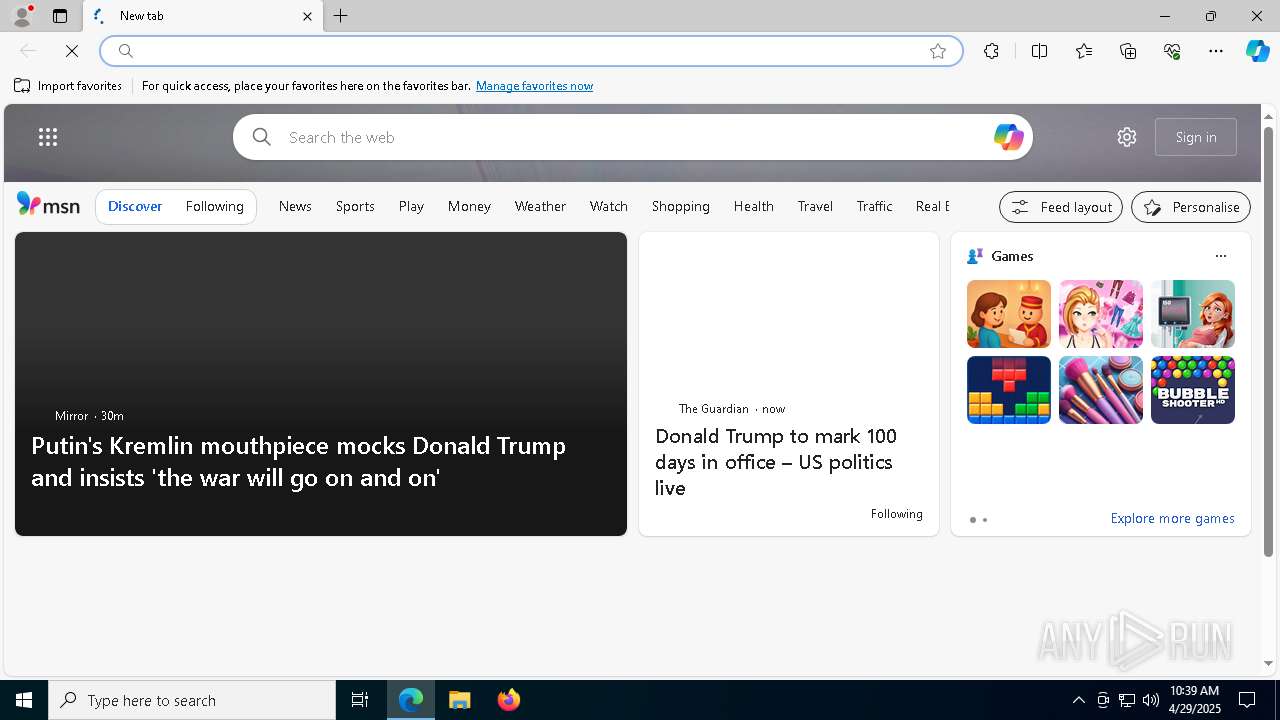Open Task View on taskbar
The image size is (1280, 720).
coord(360,700)
